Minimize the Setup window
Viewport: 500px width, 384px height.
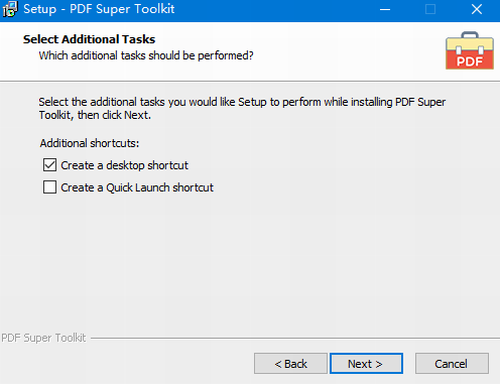coord(385,9)
